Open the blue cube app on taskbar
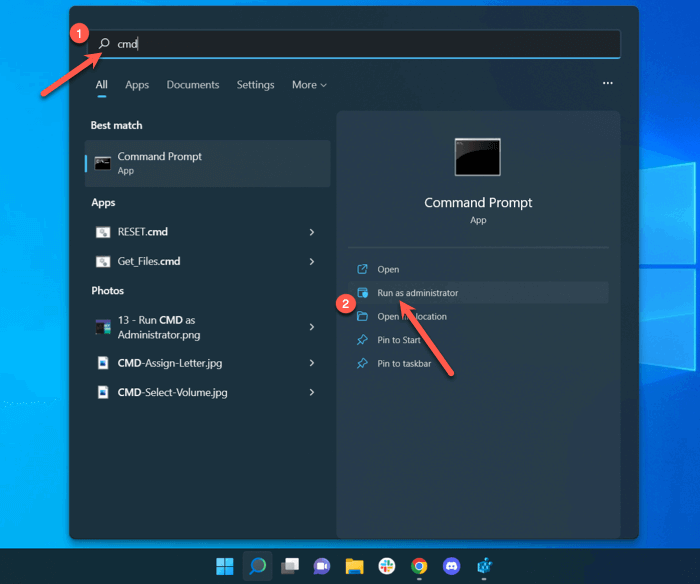700x584 pixels. click(484, 566)
